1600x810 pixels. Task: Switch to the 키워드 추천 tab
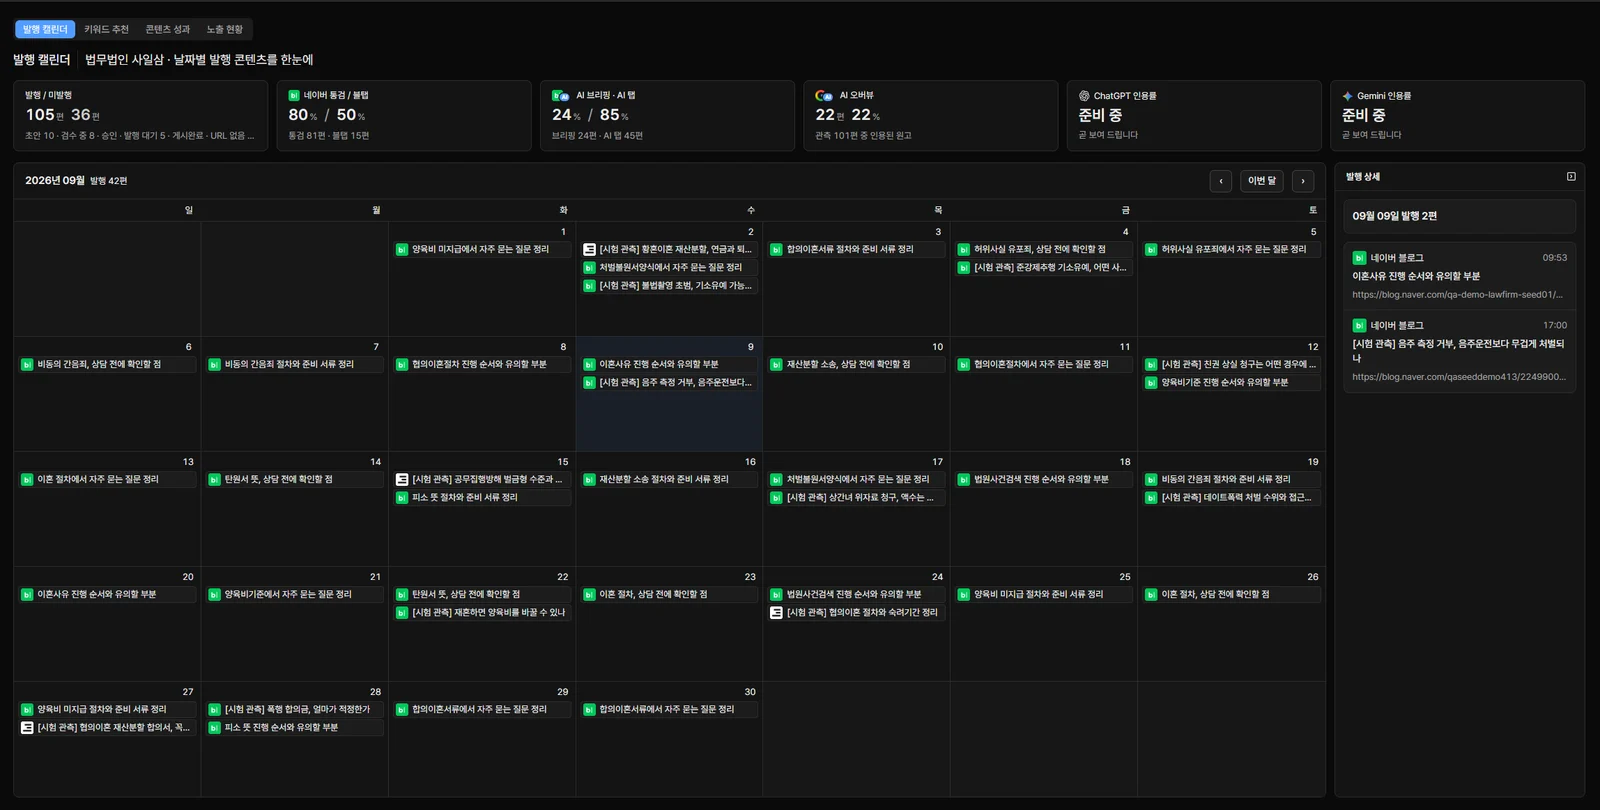106,29
